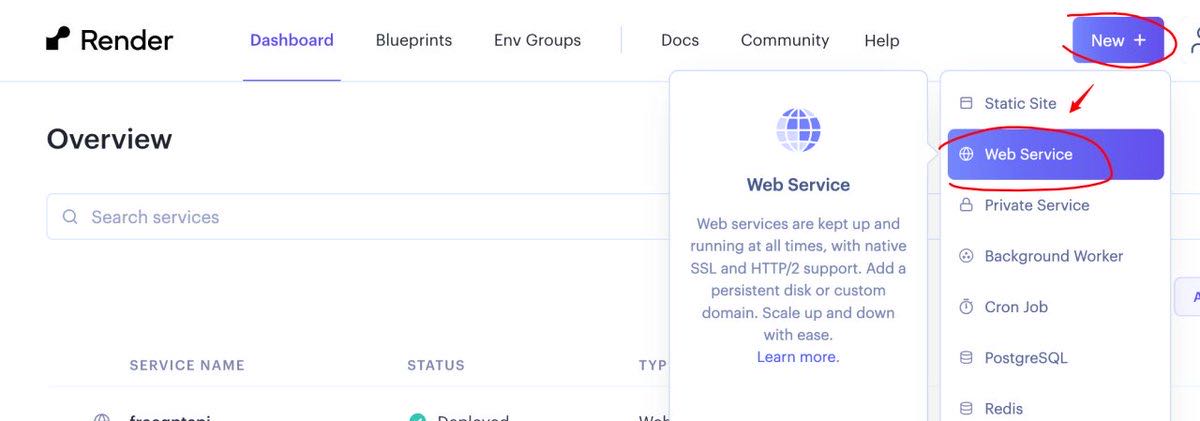
Task: Click the Private Service lock icon
Action: tap(966, 205)
